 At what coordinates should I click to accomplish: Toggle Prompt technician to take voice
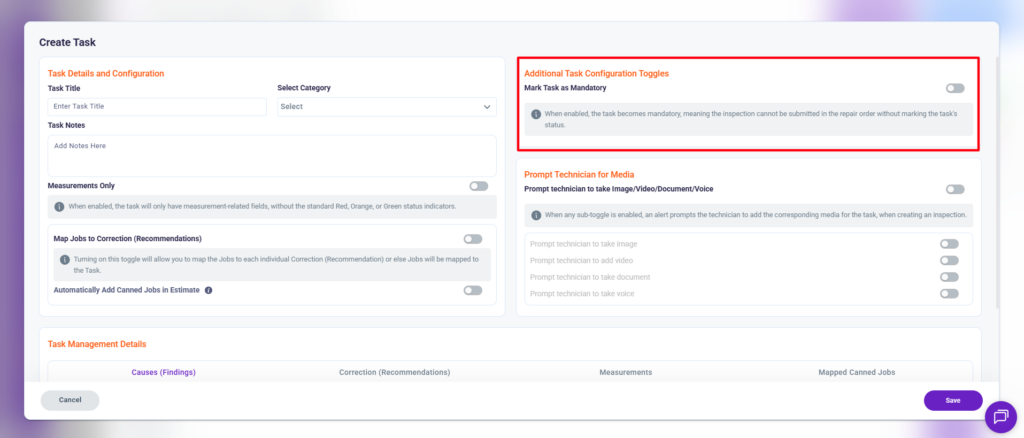949,294
